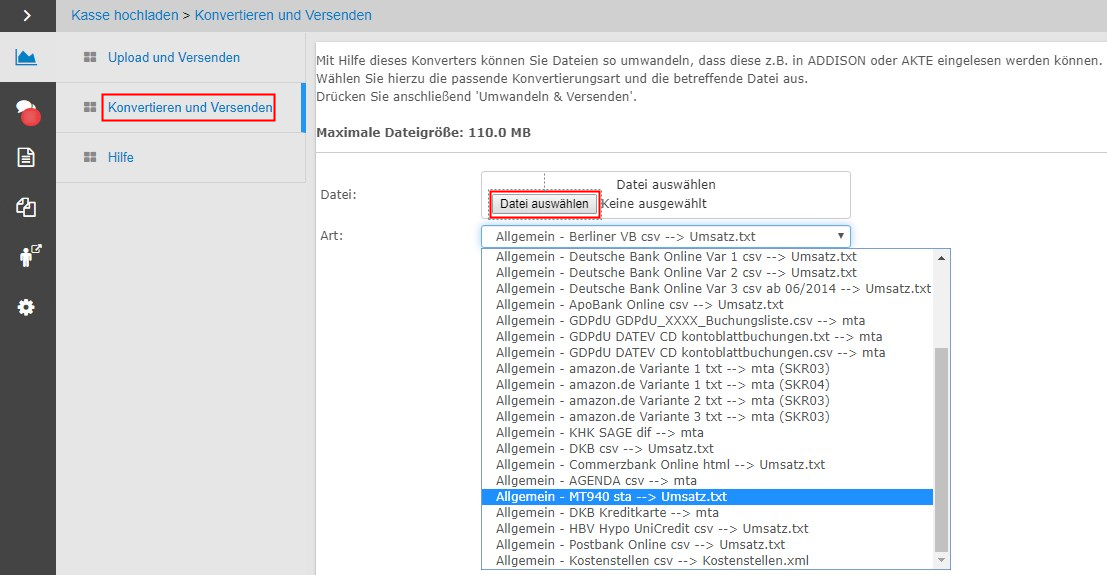Click grid icon beside Hilfe
The height and width of the screenshot is (575, 1107).
click(x=90, y=157)
